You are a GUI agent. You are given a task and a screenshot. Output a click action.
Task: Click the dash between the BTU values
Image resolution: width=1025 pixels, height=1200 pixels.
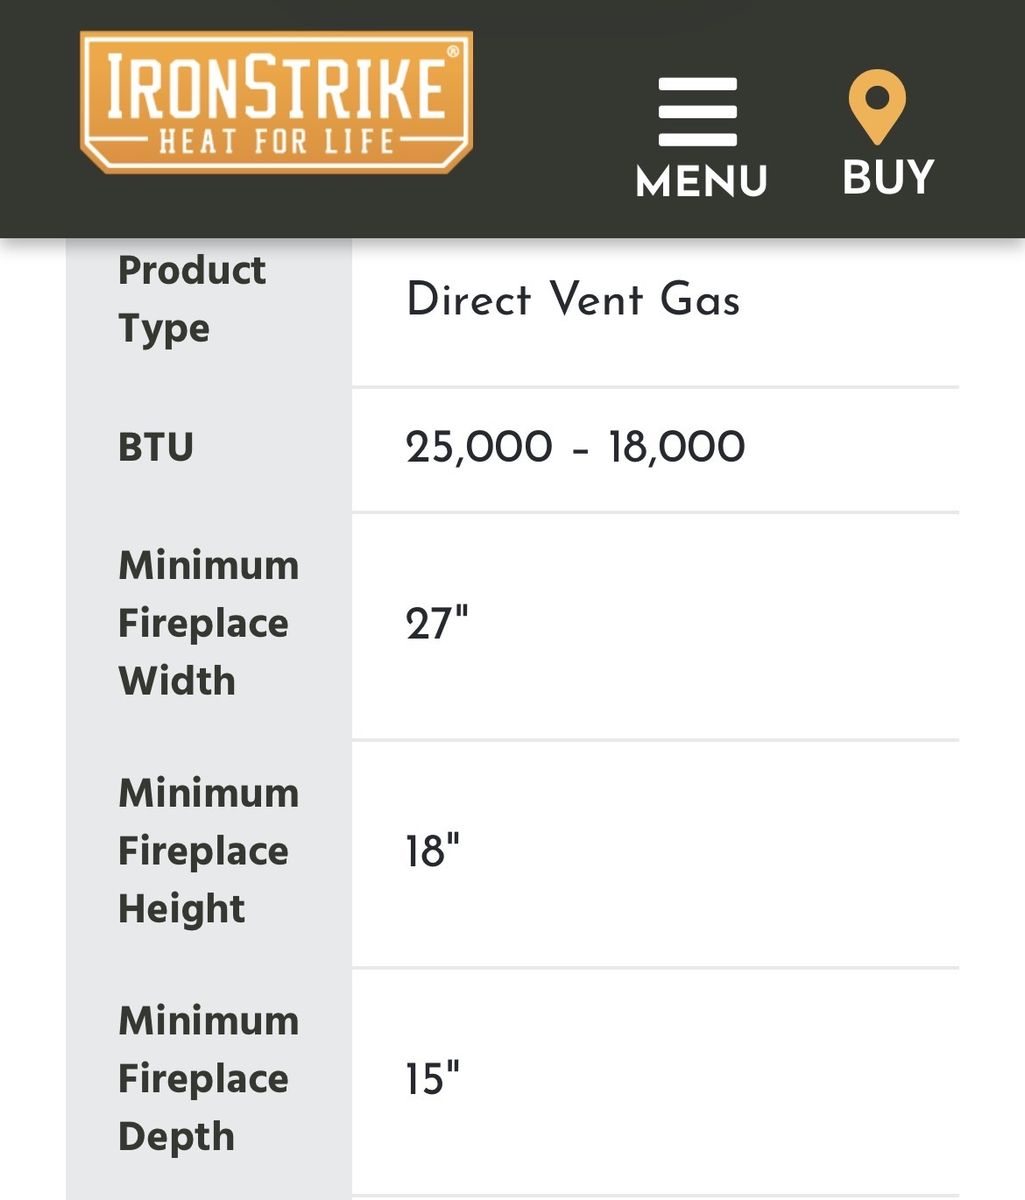click(x=581, y=449)
